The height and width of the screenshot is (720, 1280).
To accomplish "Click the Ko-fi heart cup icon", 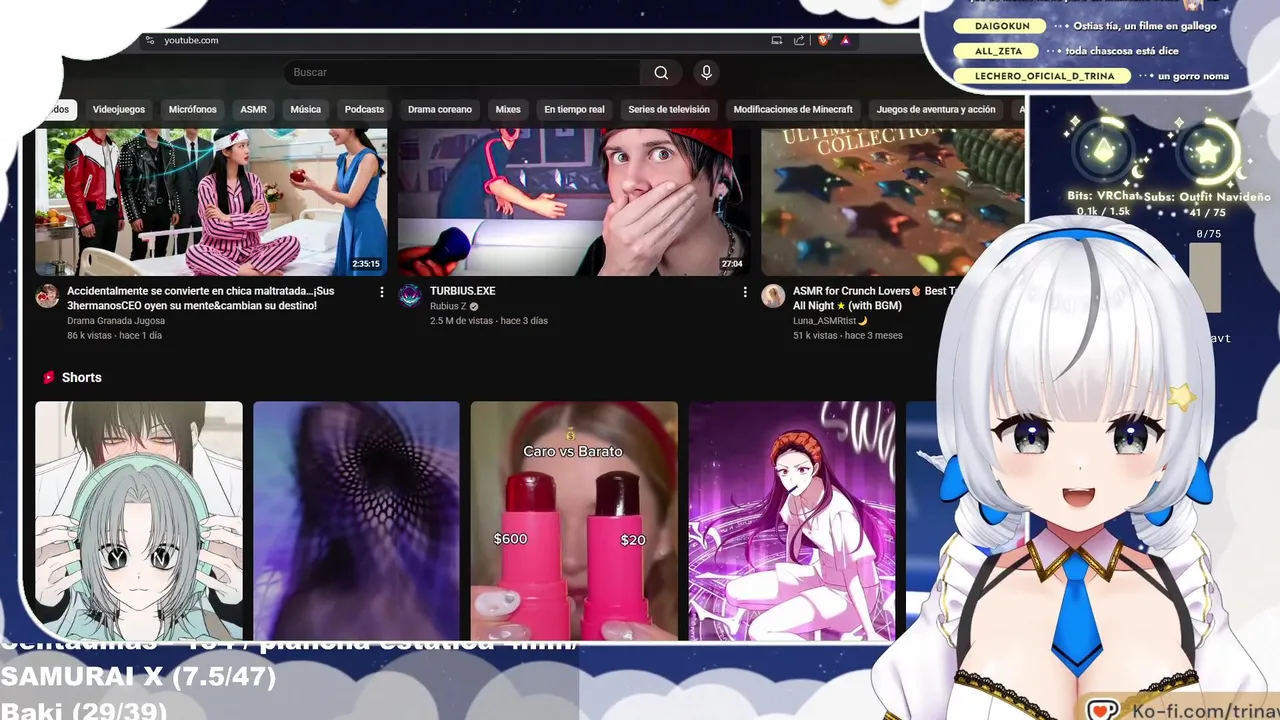I will pyautogui.click(x=1103, y=710).
